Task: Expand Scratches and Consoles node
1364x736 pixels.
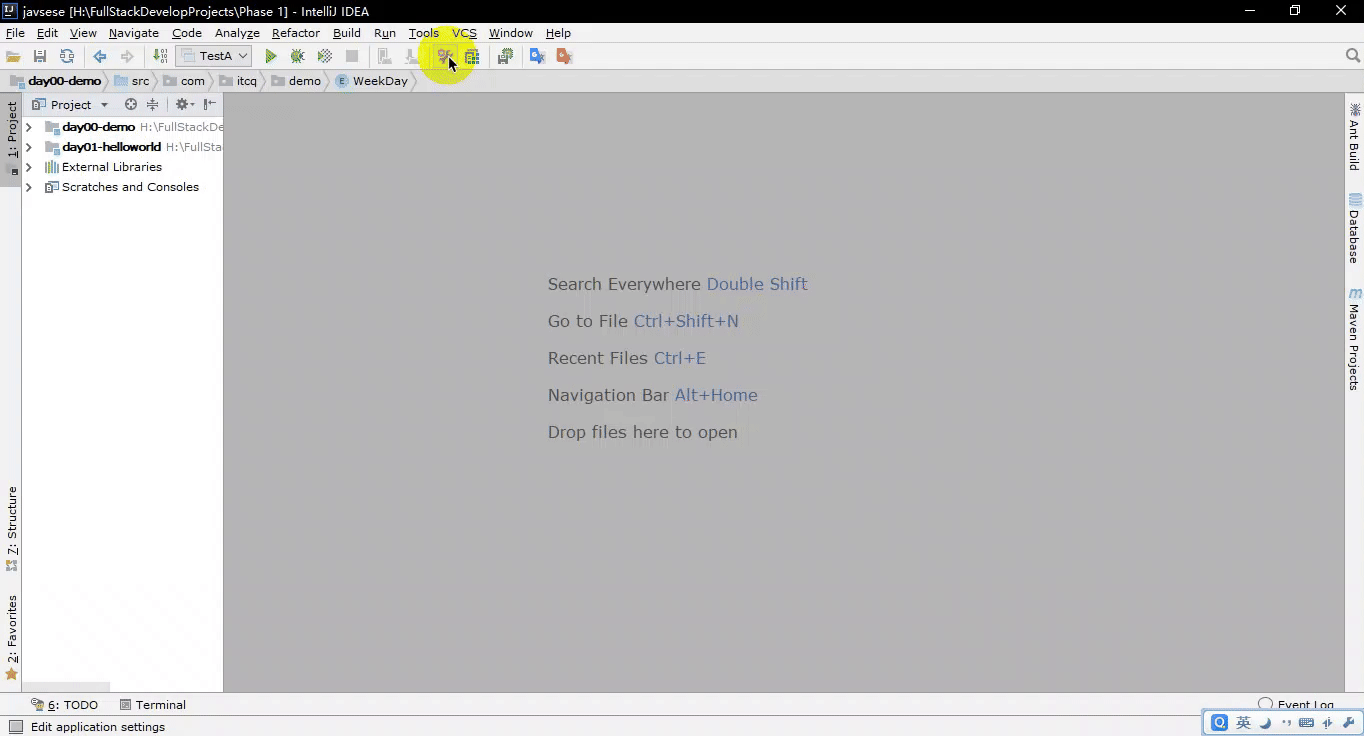Action: coord(29,187)
